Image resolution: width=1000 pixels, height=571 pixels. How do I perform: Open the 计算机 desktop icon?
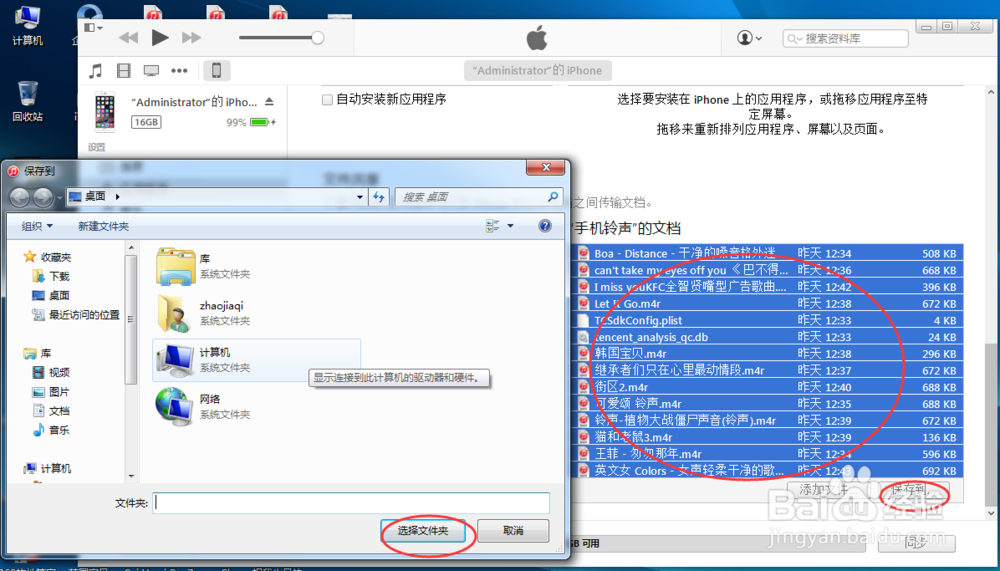(27, 26)
